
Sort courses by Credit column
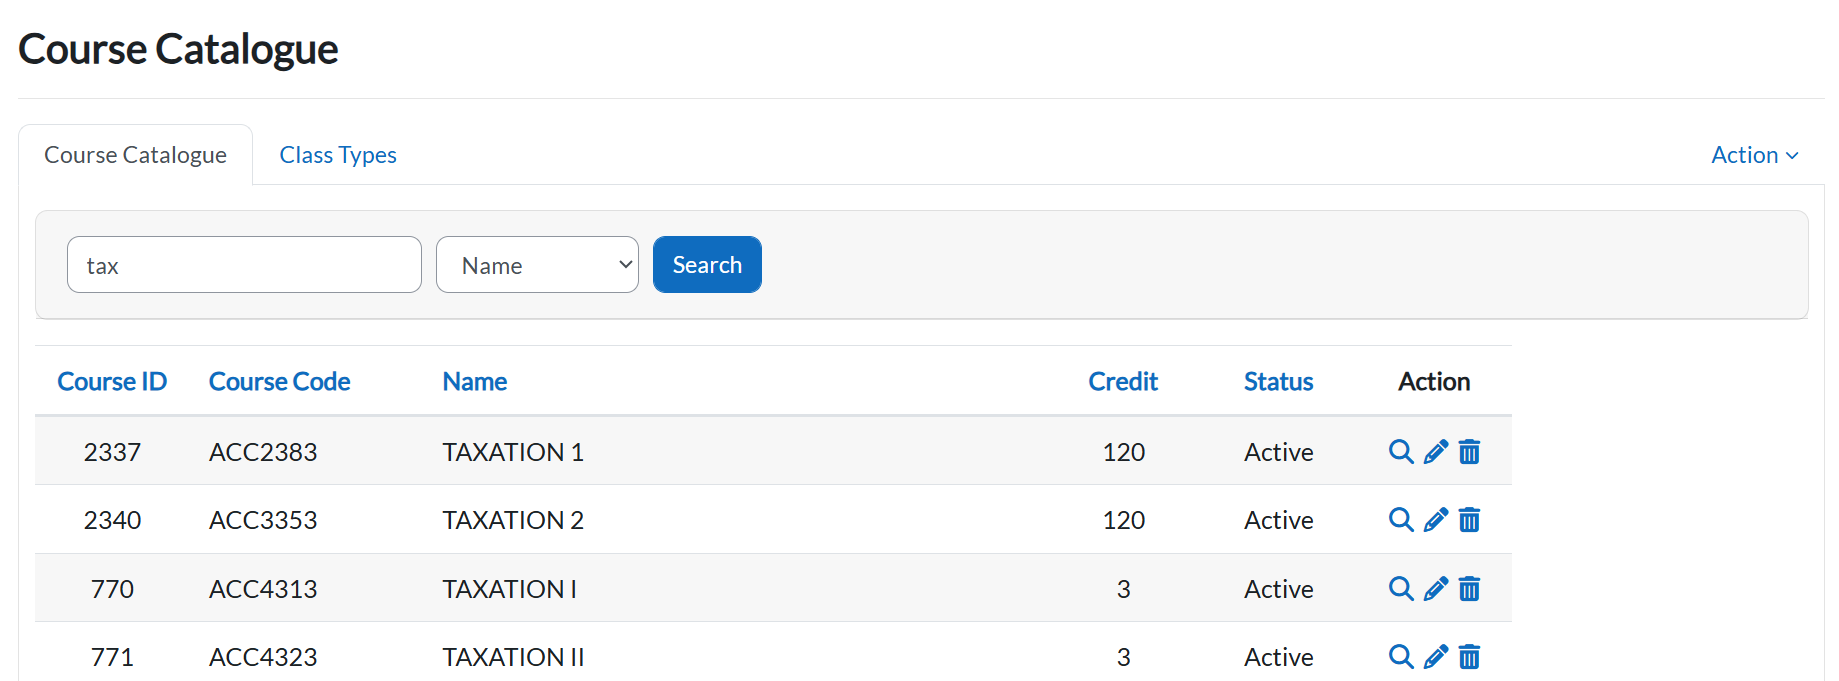pyautogui.click(x=1122, y=382)
